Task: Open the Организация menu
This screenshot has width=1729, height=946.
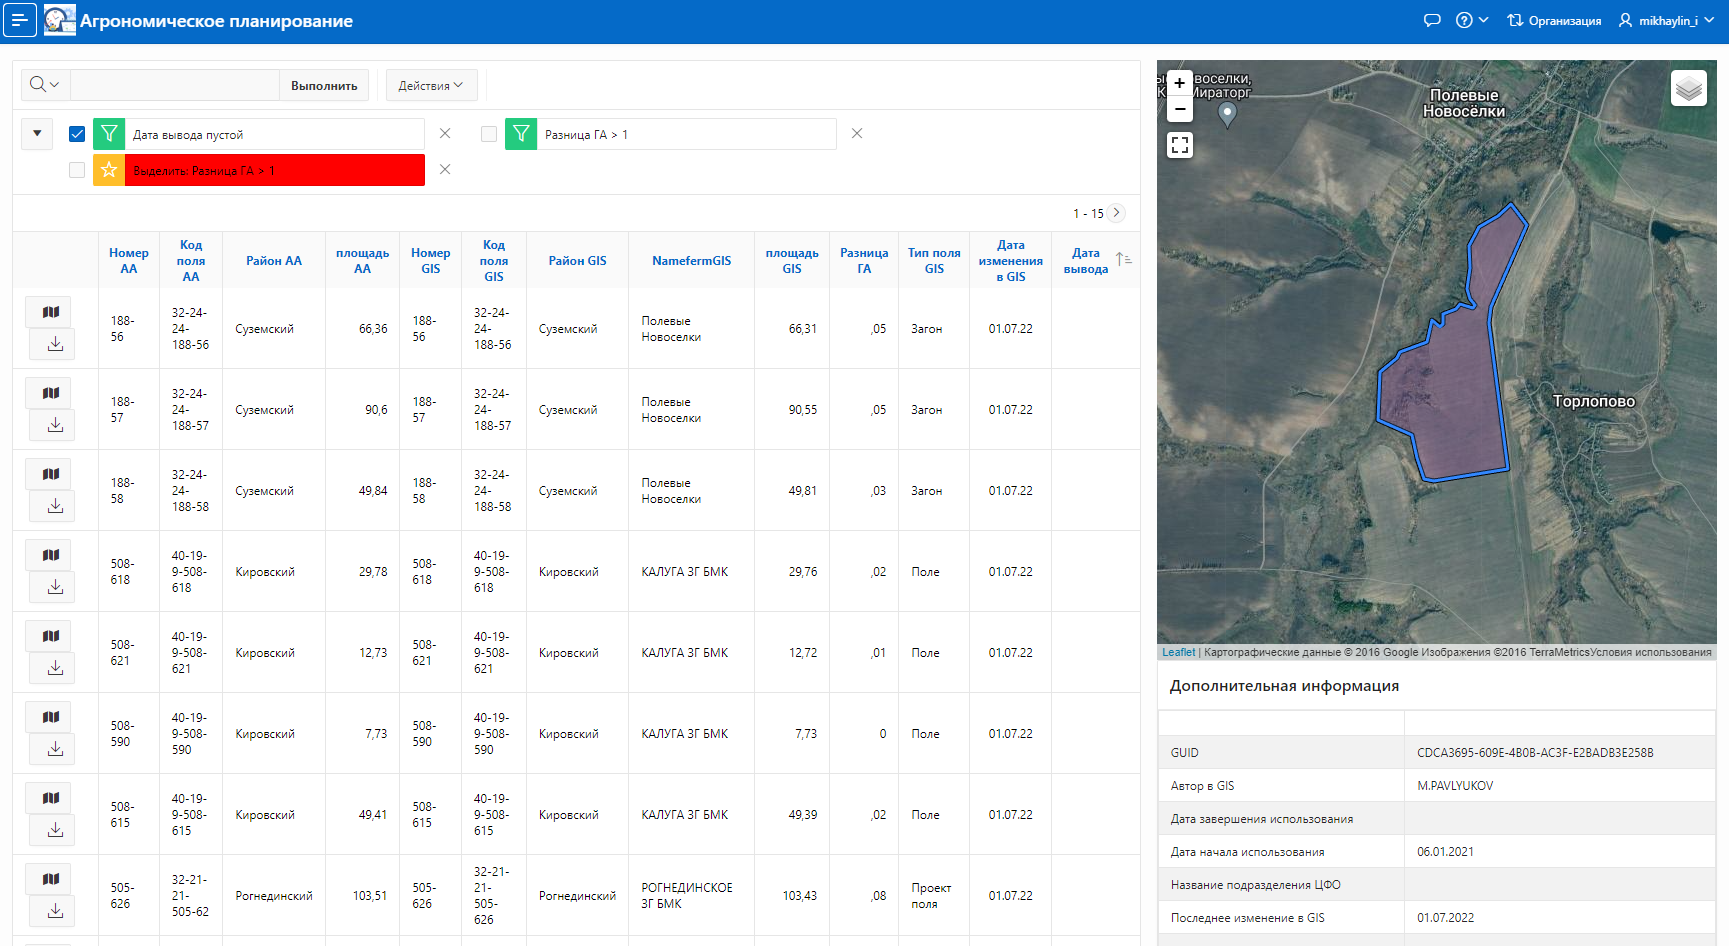Action: pyautogui.click(x=1554, y=20)
